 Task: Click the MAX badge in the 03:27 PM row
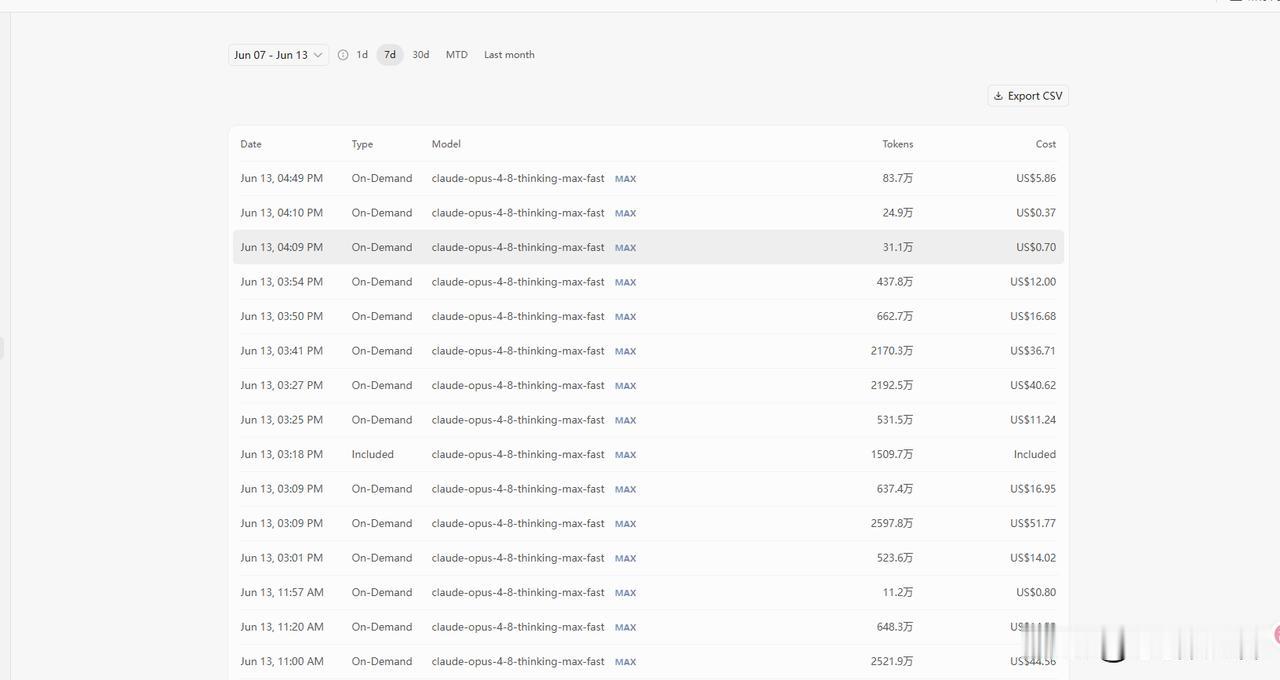tap(625, 386)
